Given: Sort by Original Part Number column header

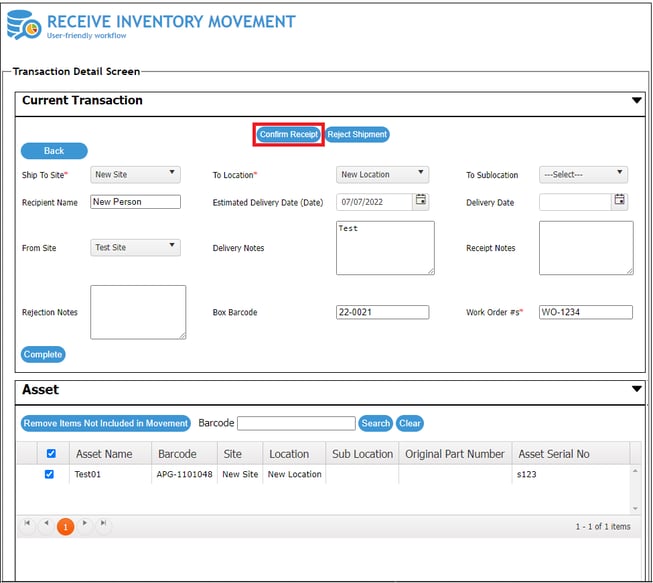Looking at the screenshot, I should click(454, 454).
